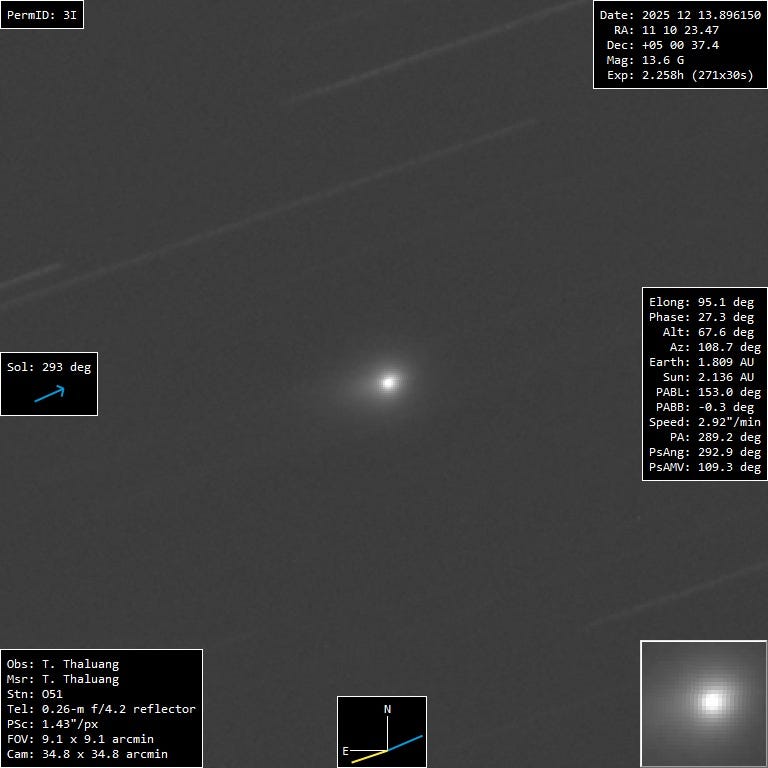This screenshot has width=768, height=768.
Task: Click the PsAMV: 109.3 deg line
Action: (705, 467)
